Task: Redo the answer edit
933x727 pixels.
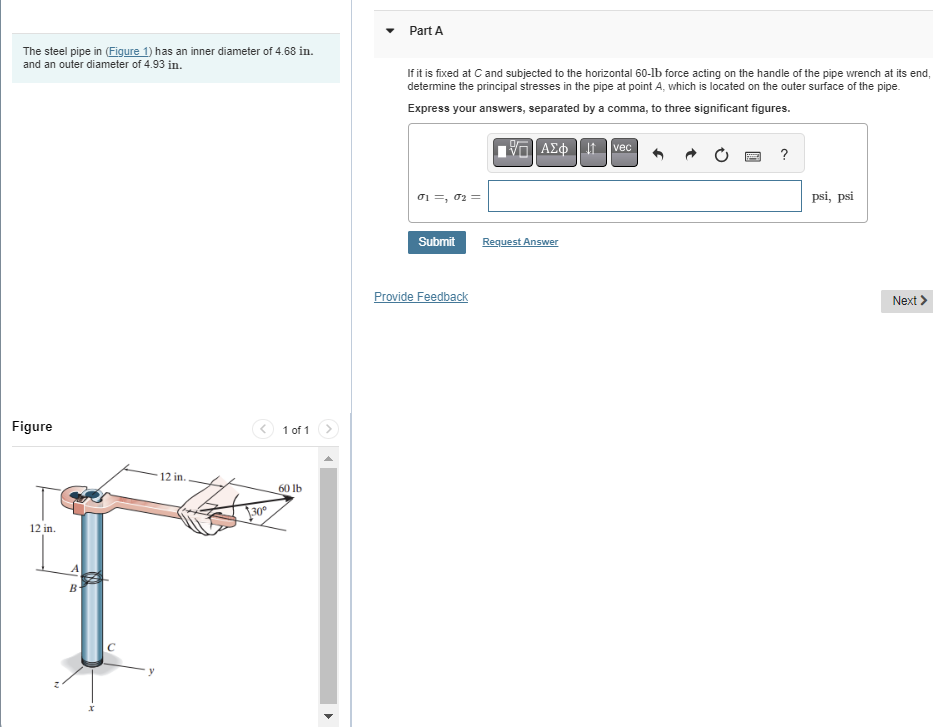Action: (x=690, y=154)
